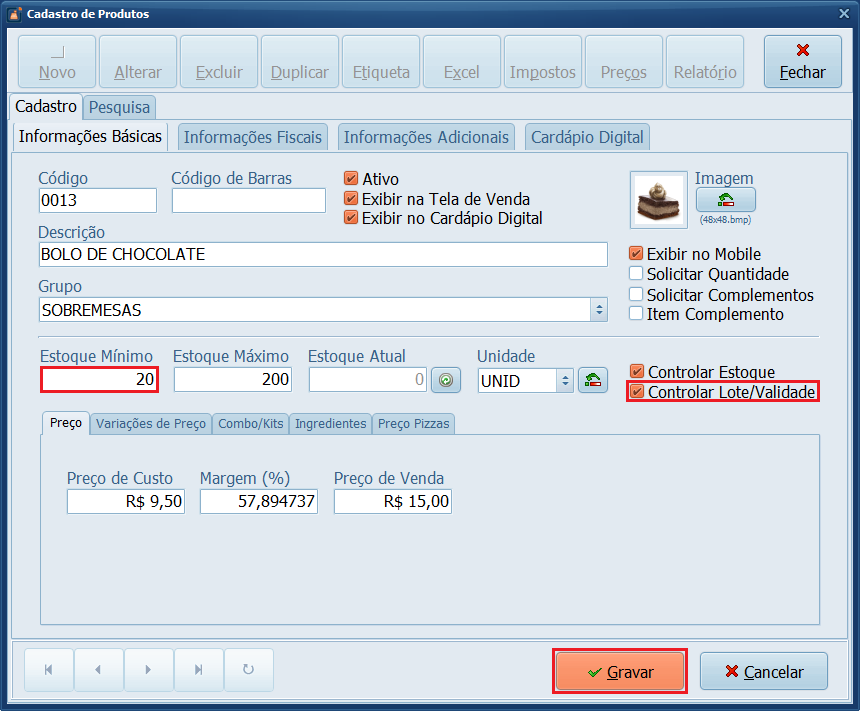Open the Unidade UNID dropdown
This screenshot has height=711, width=860.
[565, 380]
